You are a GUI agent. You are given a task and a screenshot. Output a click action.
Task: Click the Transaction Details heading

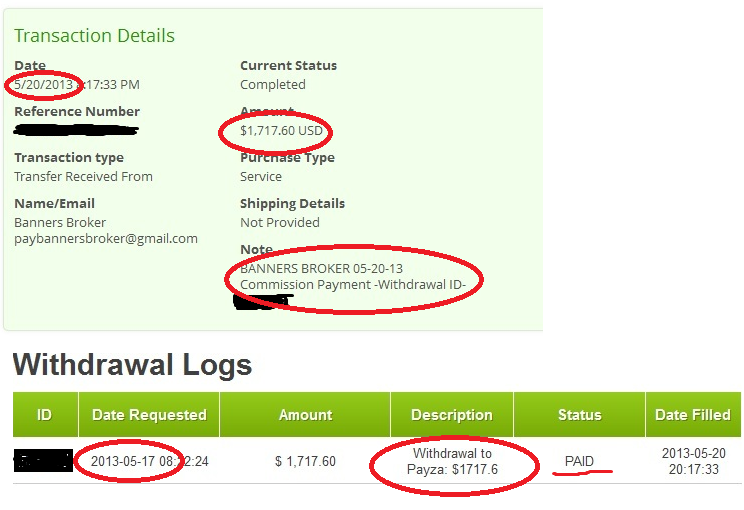[x=94, y=36]
